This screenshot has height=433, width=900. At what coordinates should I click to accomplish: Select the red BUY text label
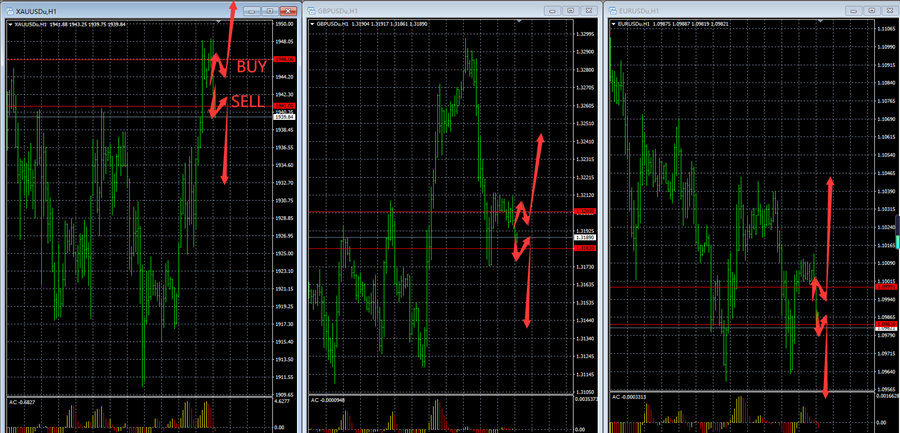[252, 67]
